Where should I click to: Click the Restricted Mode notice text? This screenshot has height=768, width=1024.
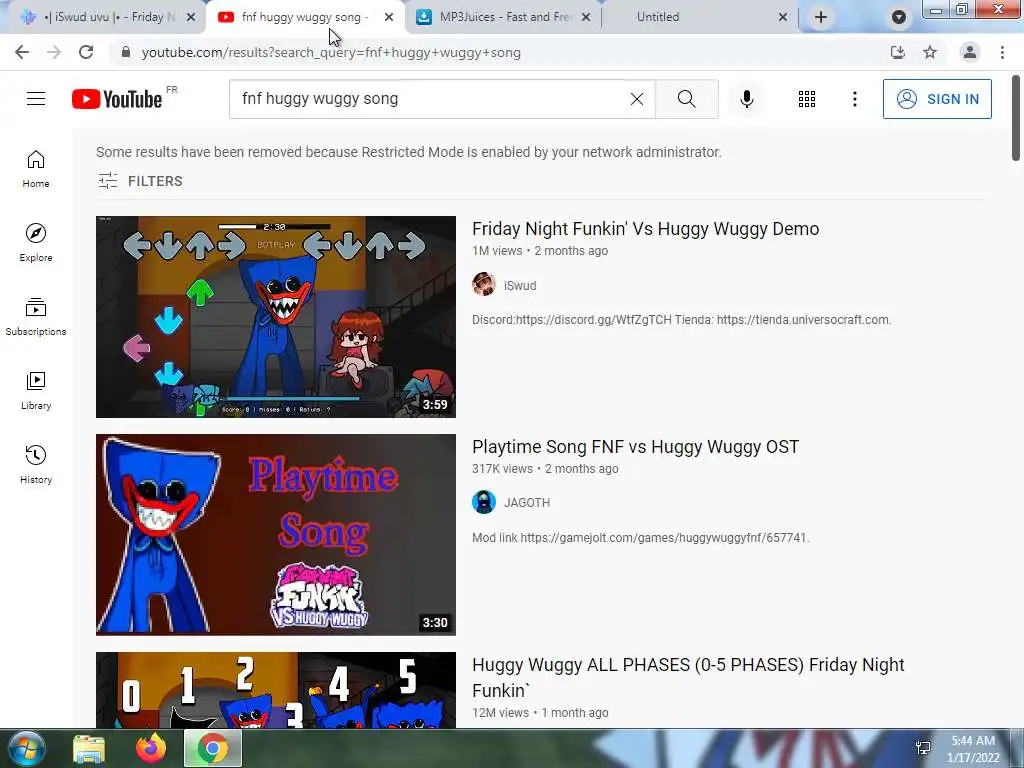409,152
